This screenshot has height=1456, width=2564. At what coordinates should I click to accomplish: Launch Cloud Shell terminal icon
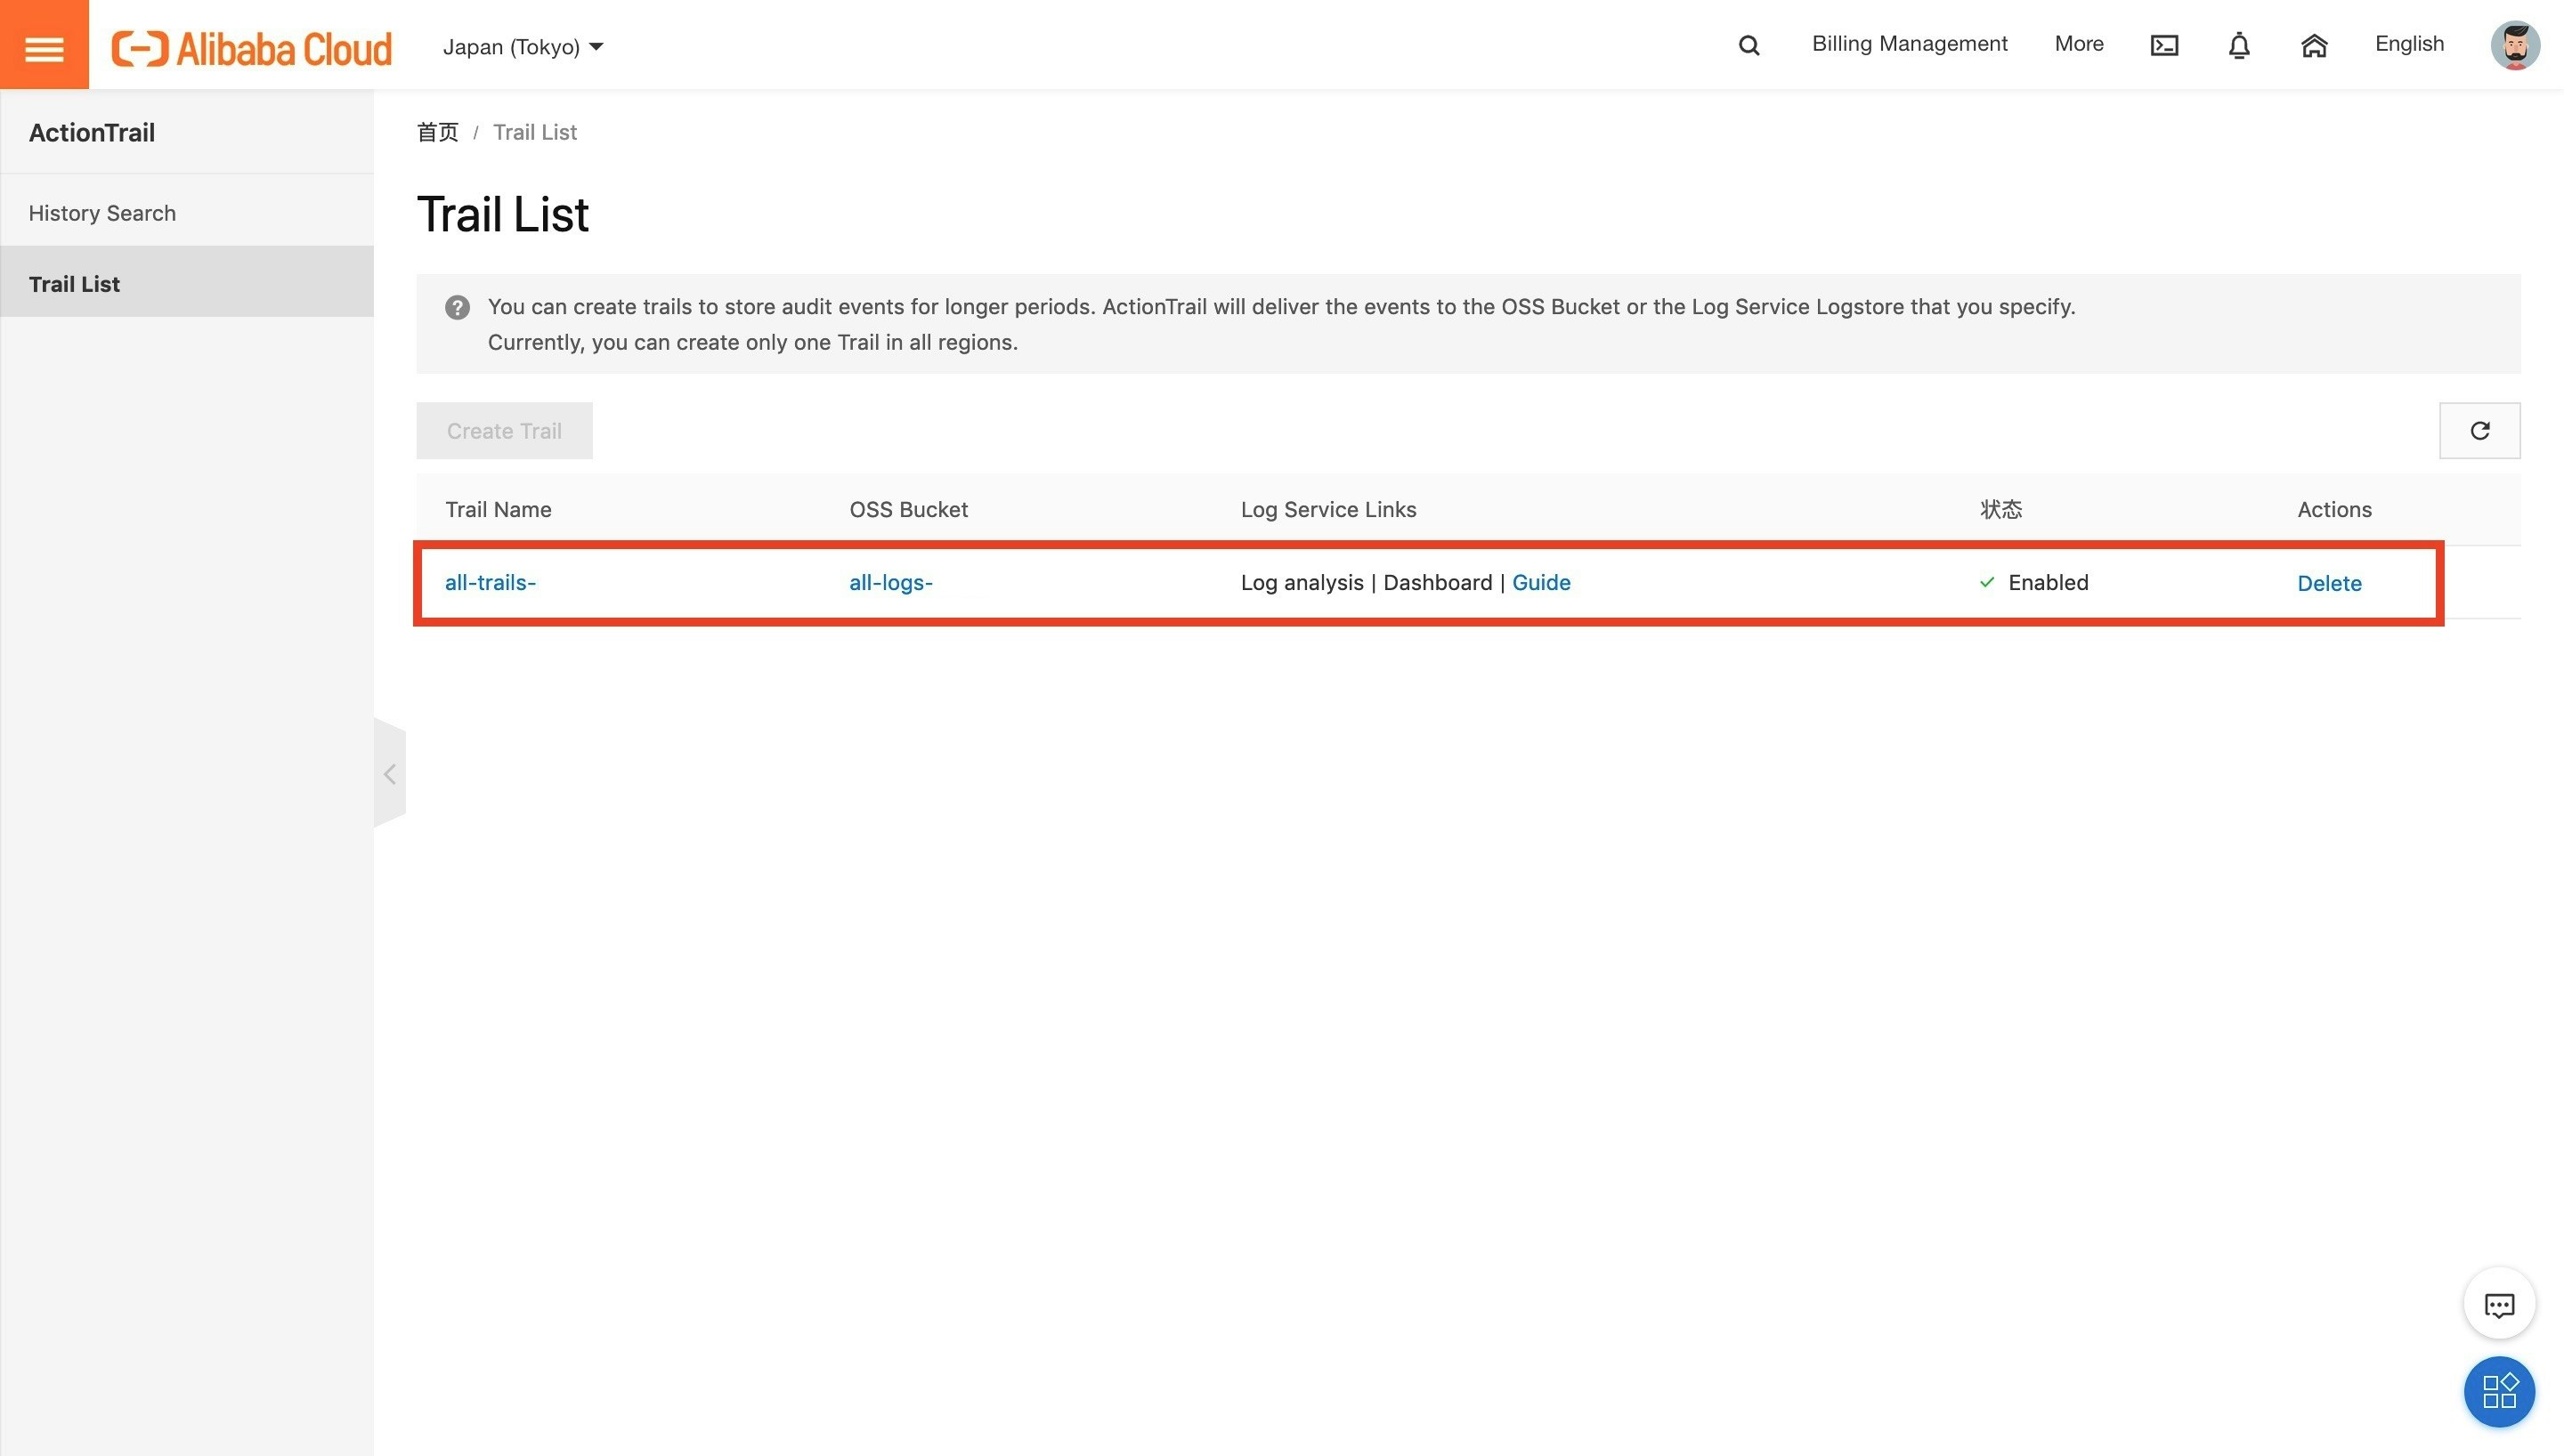click(2164, 45)
